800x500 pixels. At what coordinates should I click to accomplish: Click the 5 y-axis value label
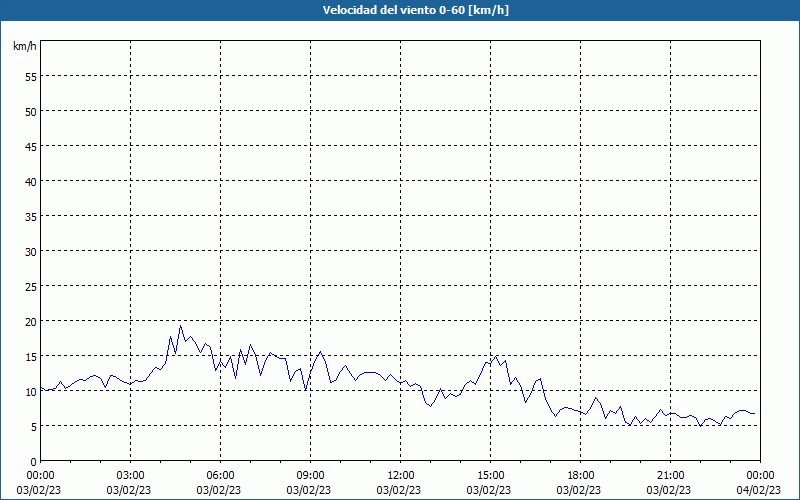34,427
